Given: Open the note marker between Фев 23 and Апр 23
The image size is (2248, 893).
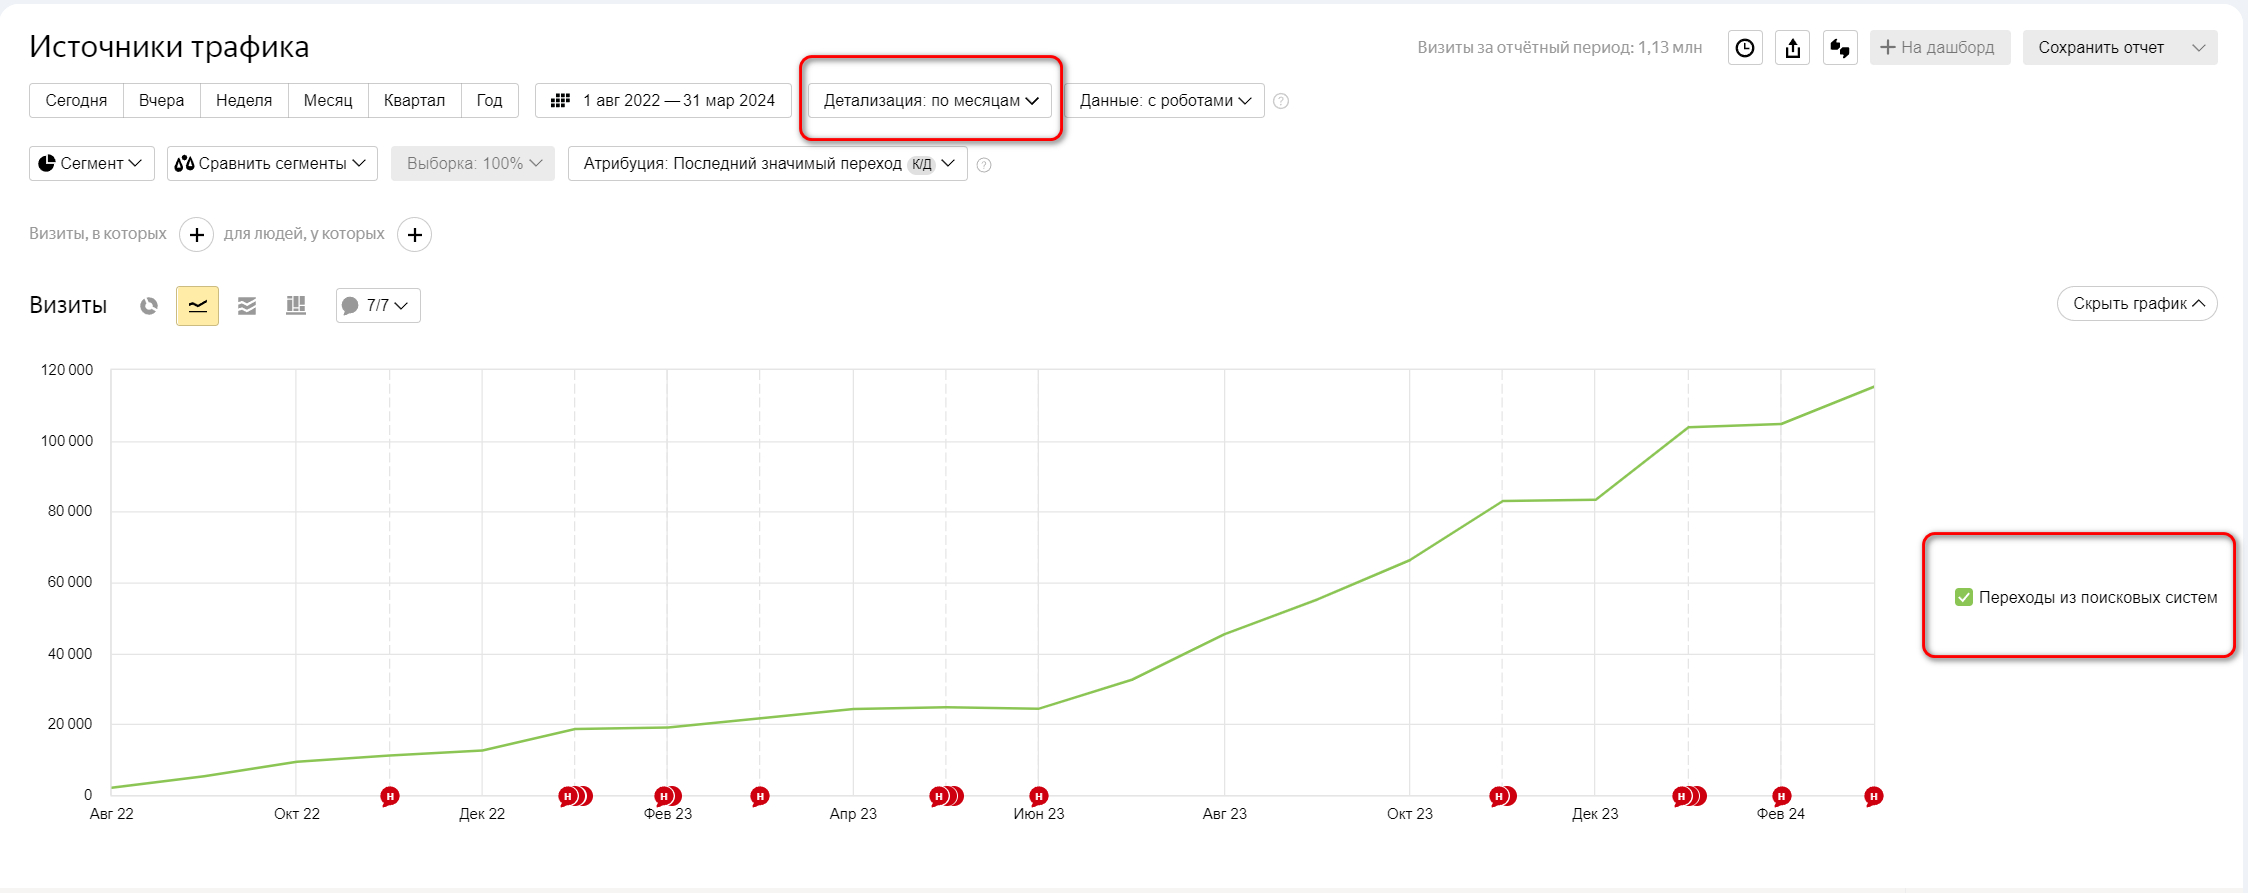Looking at the screenshot, I should click(760, 797).
